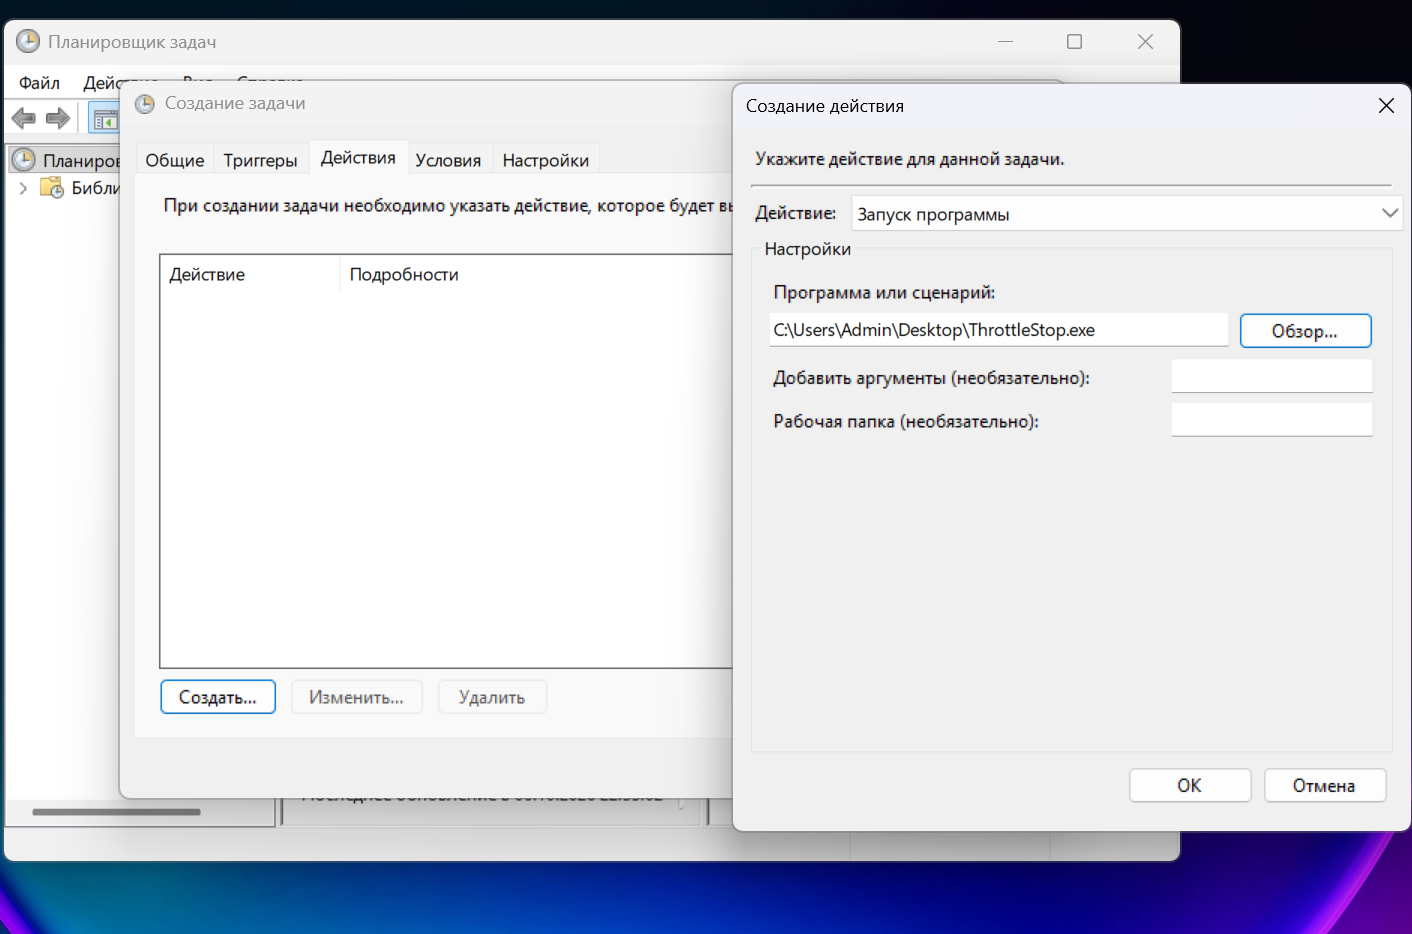Click the Рабочая папка input field

[1272, 420]
